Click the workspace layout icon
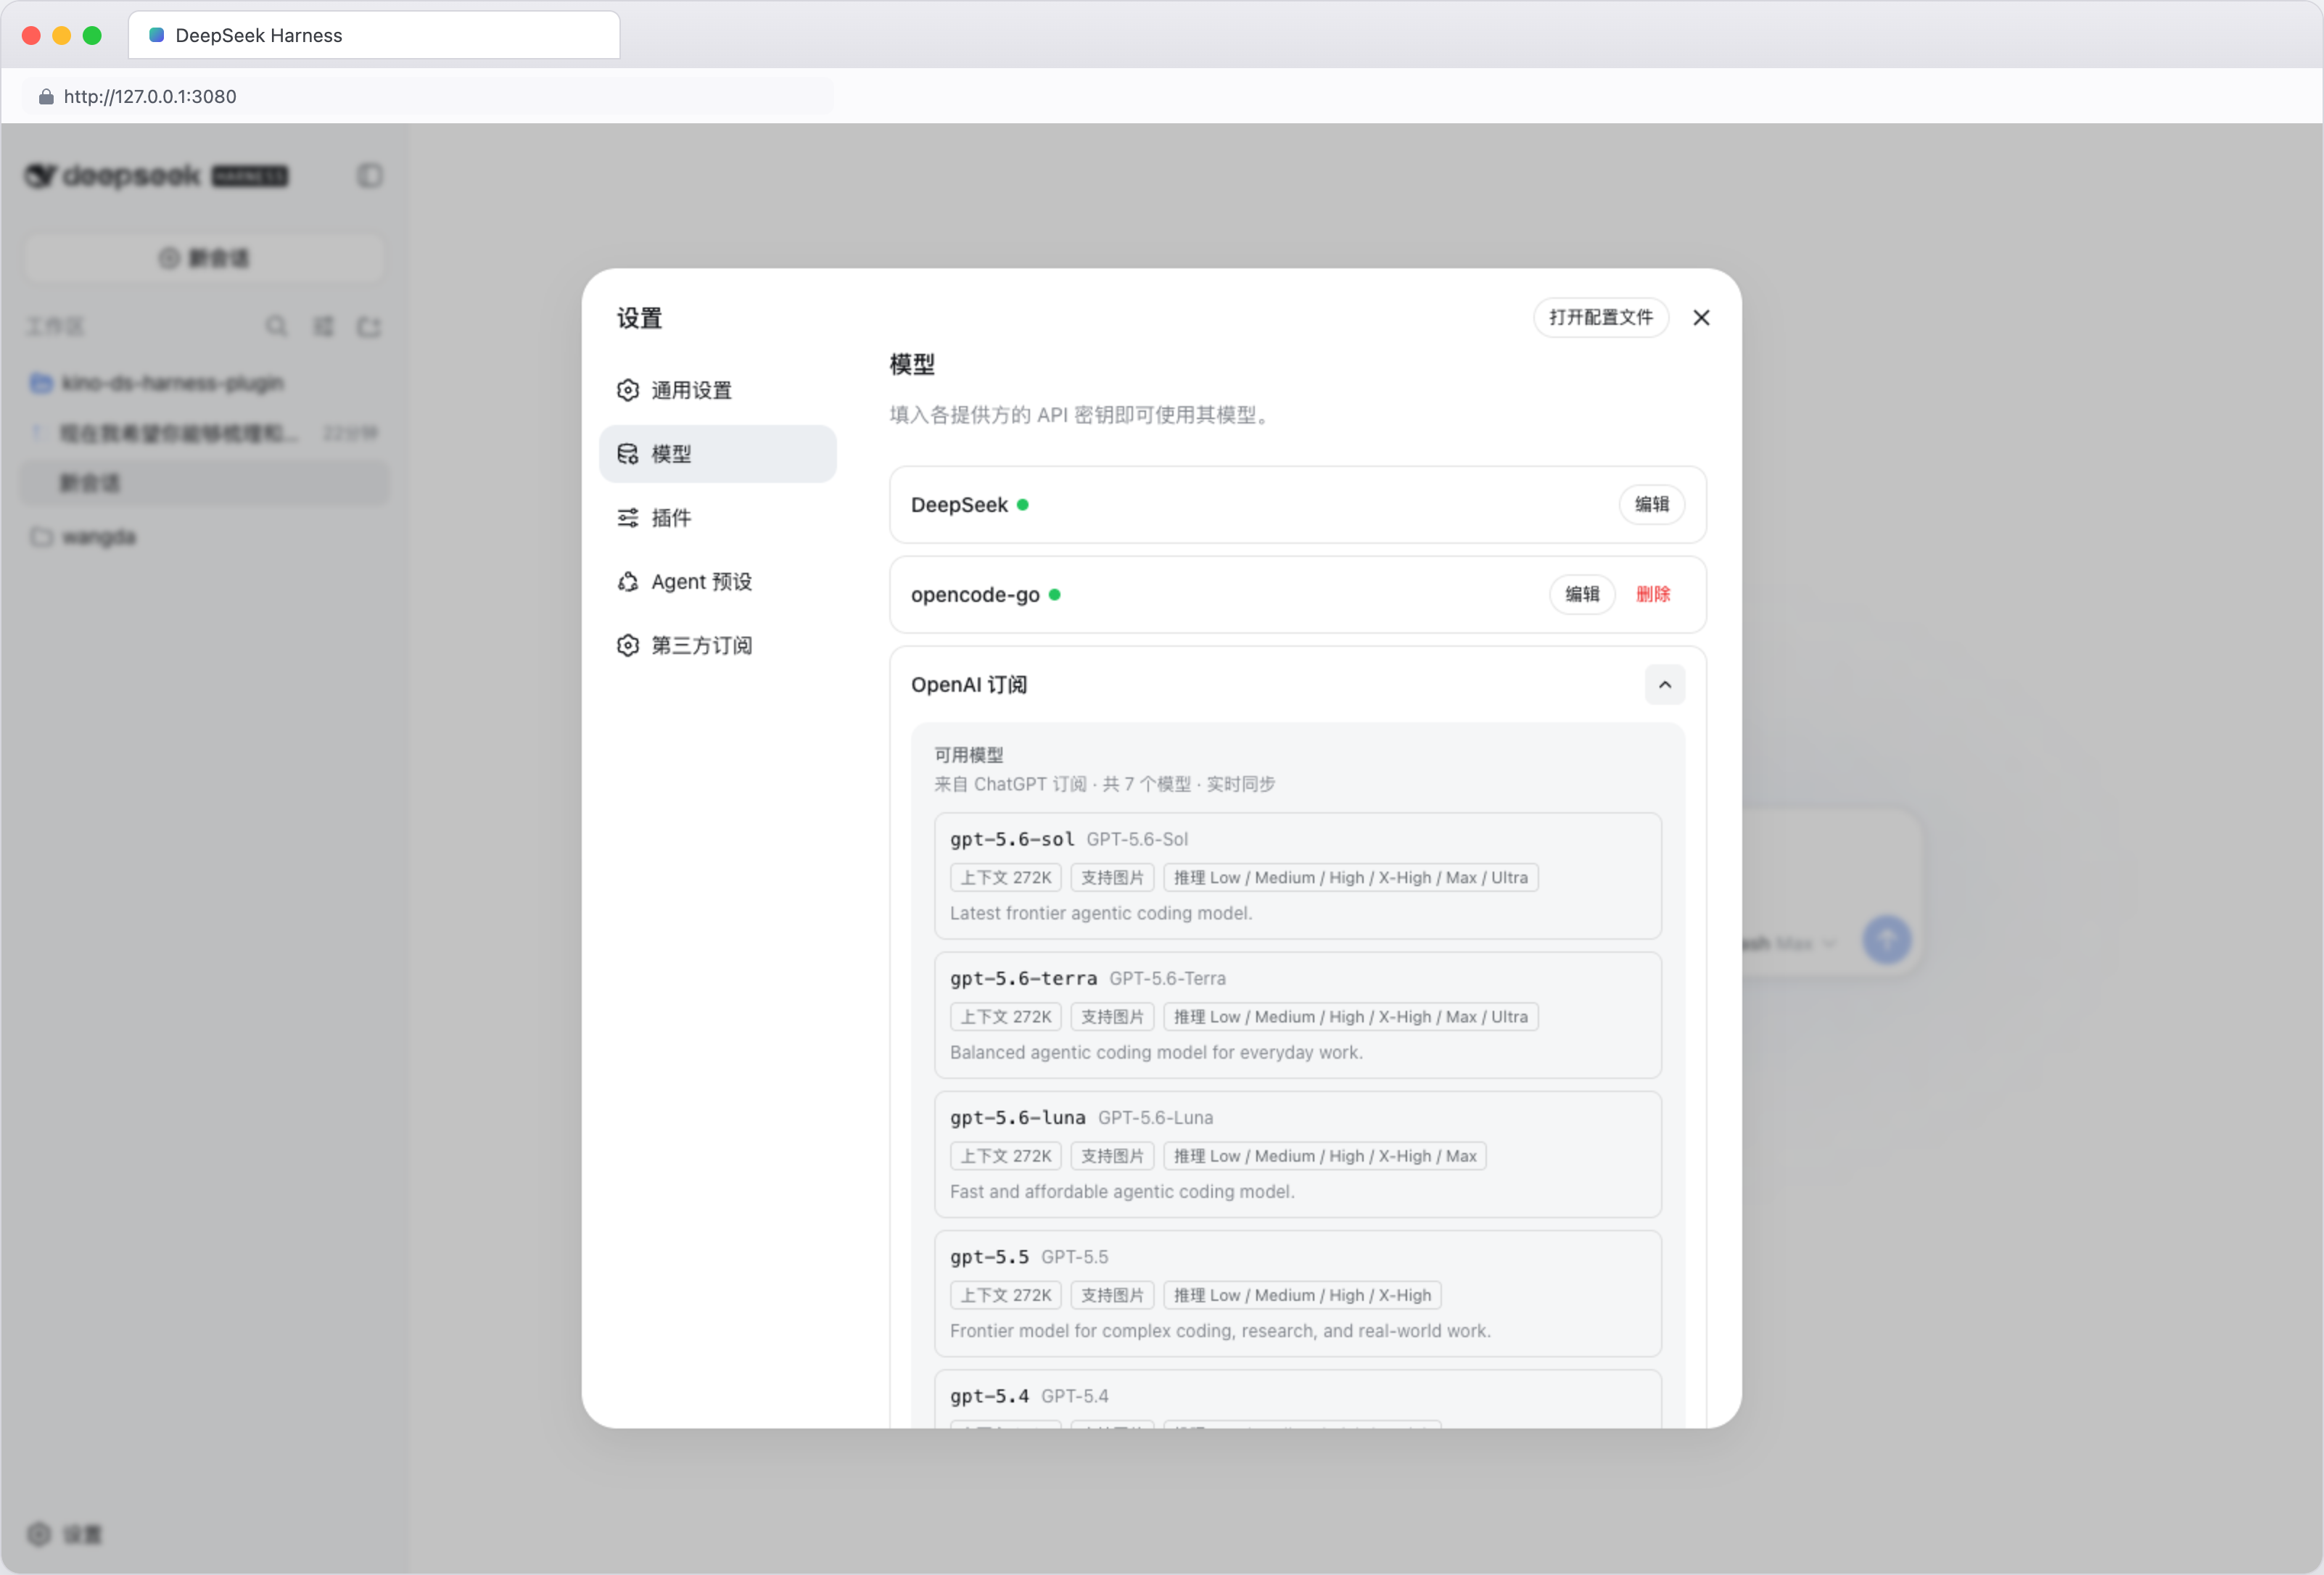The width and height of the screenshot is (2324, 1575). [323, 327]
